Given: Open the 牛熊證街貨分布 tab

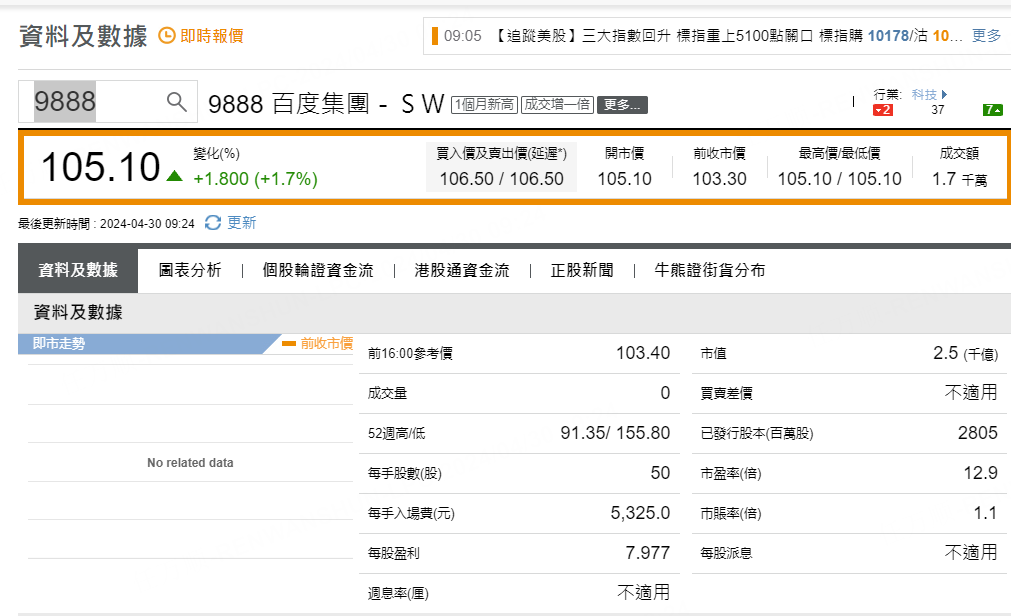Looking at the screenshot, I should point(710,270).
